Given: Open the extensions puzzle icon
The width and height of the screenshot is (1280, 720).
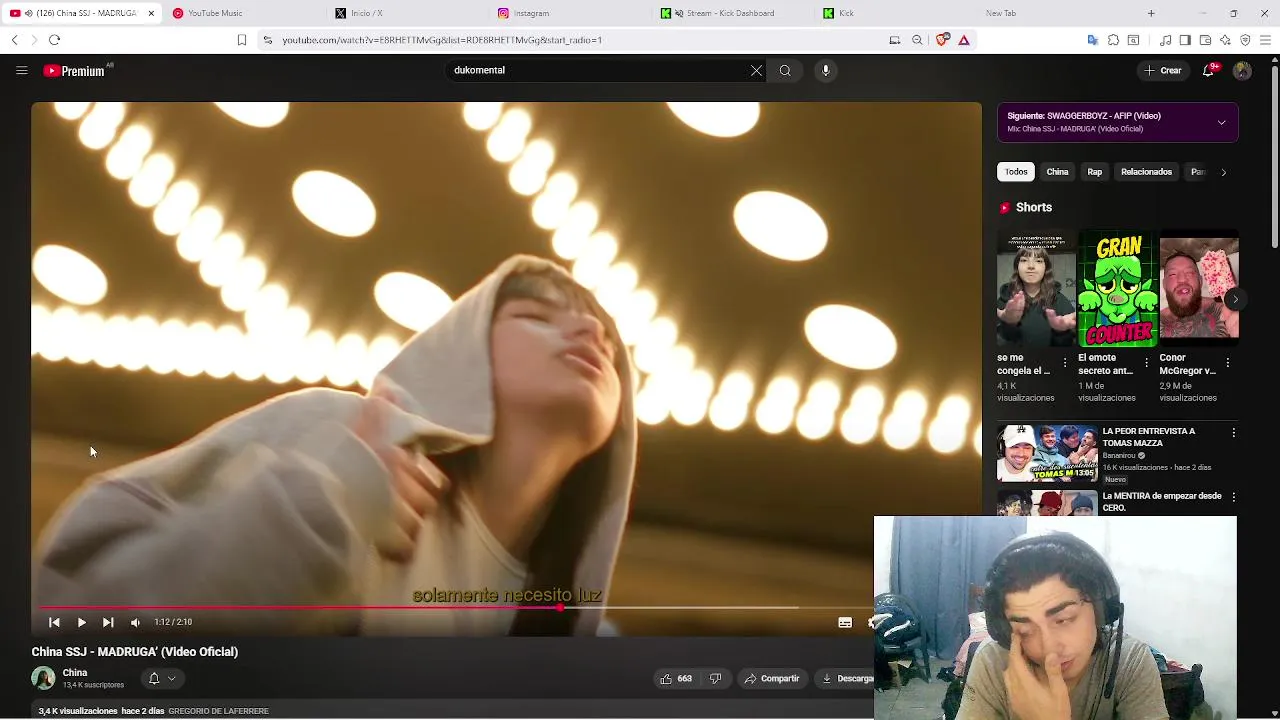Looking at the screenshot, I should tap(1113, 40).
